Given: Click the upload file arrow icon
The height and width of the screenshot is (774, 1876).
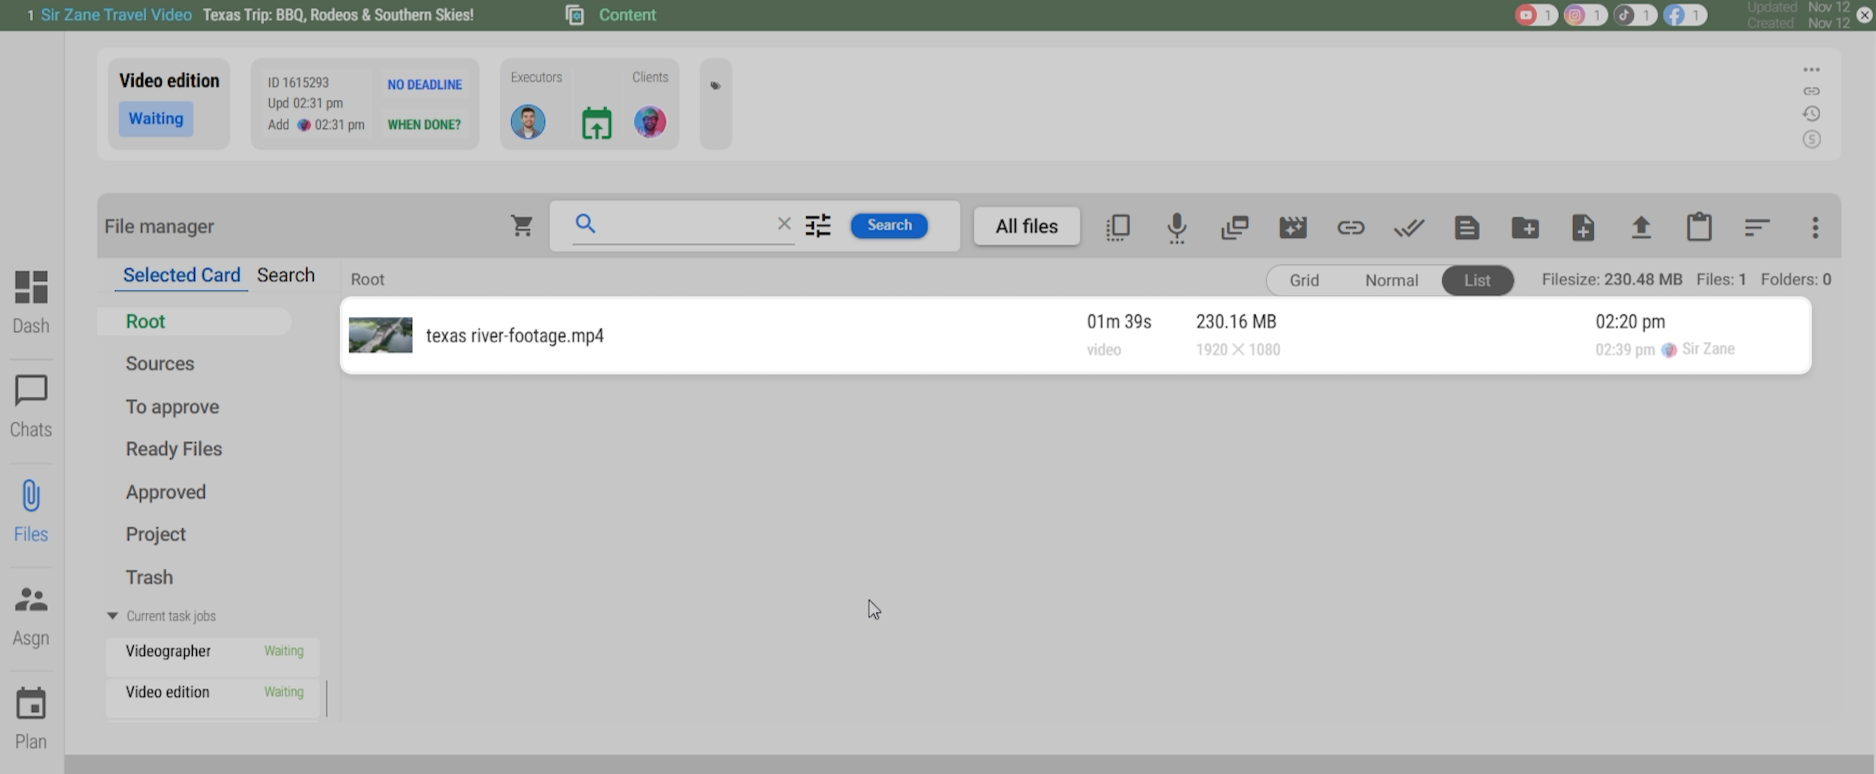Looking at the screenshot, I should tap(1640, 228).
